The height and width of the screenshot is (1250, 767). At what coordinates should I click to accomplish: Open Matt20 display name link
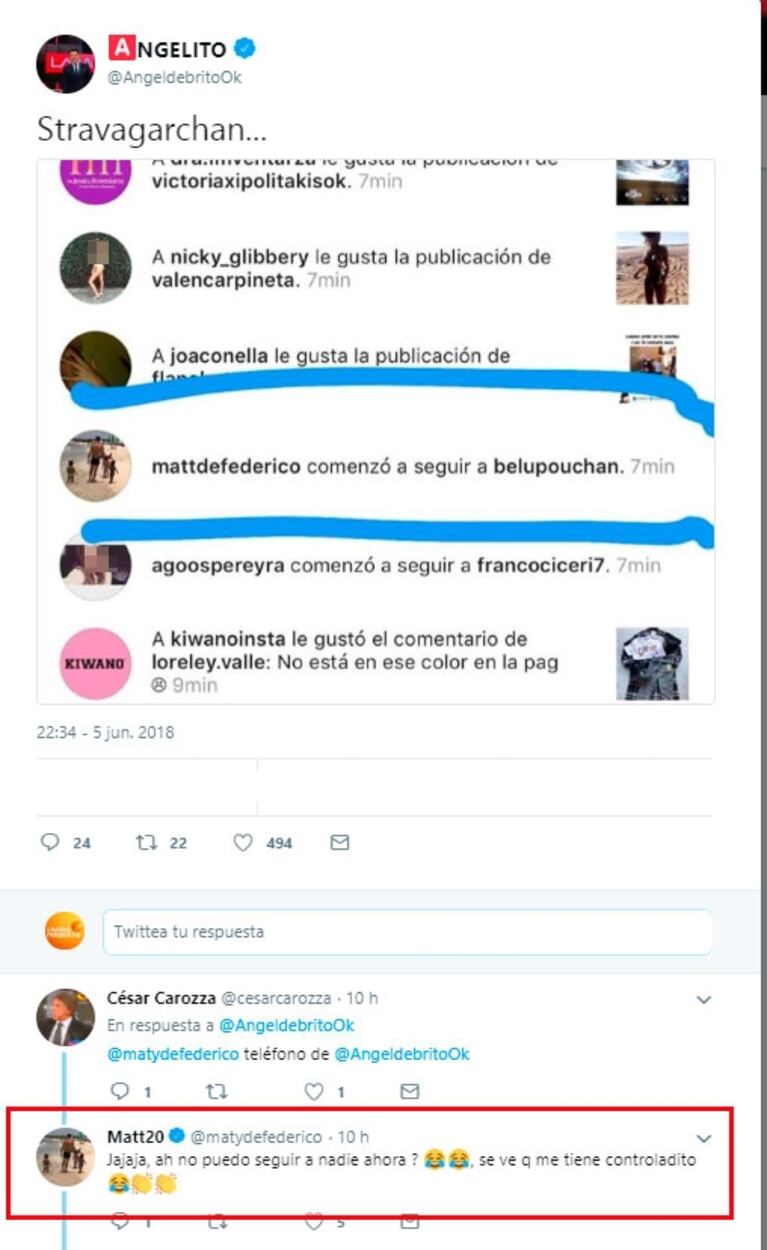pos(135,1136)
